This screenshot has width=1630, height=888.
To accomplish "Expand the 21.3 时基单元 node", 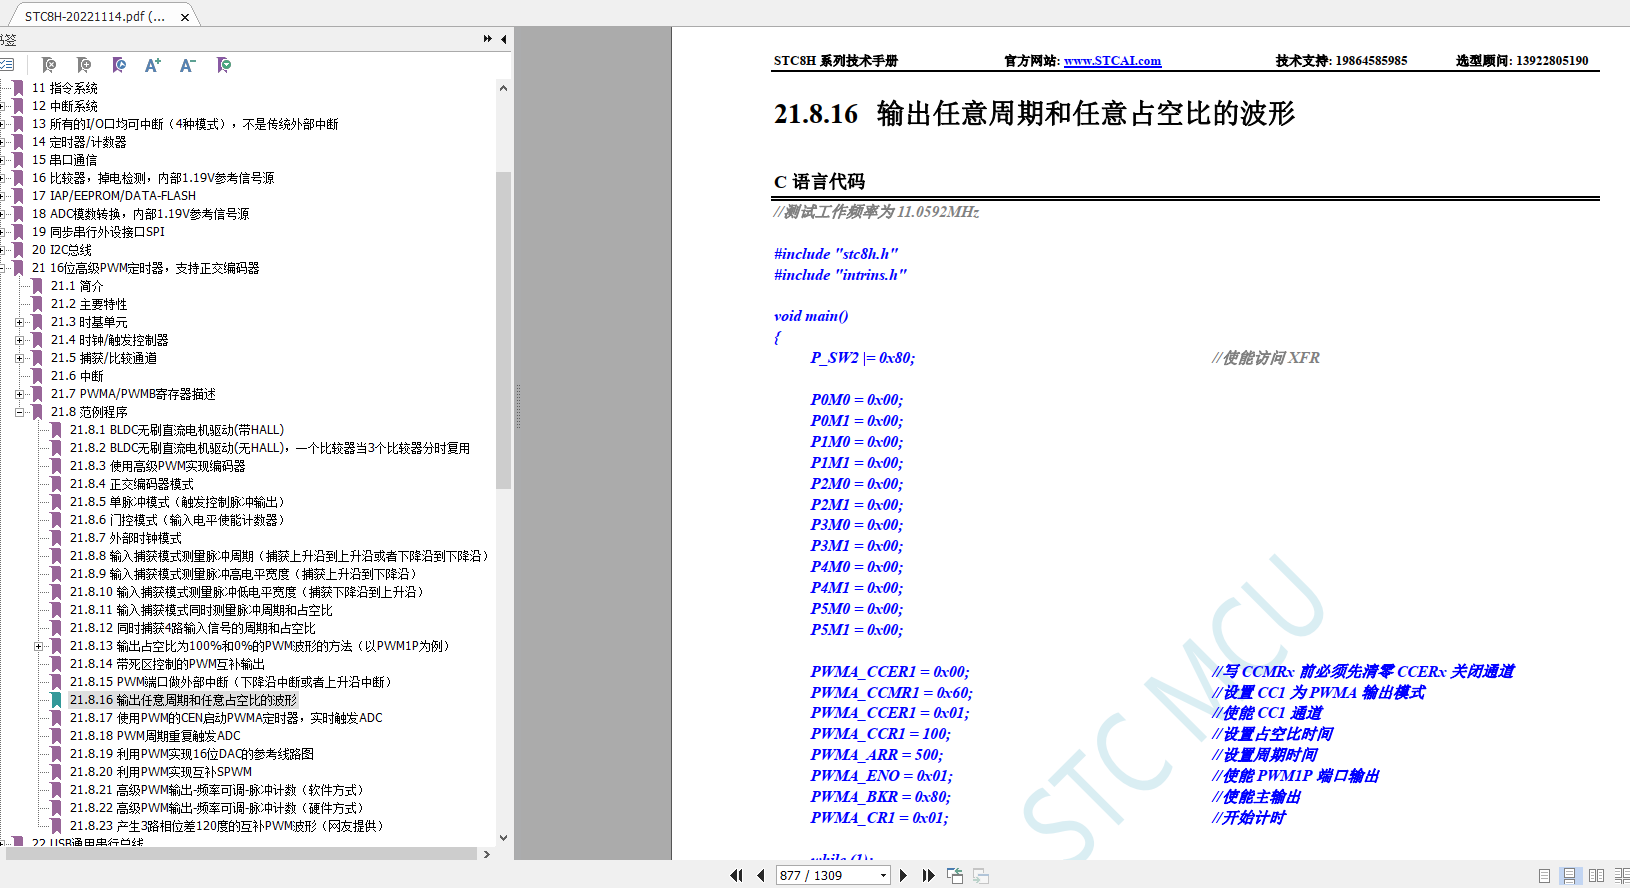I will [x=19, y=322].
